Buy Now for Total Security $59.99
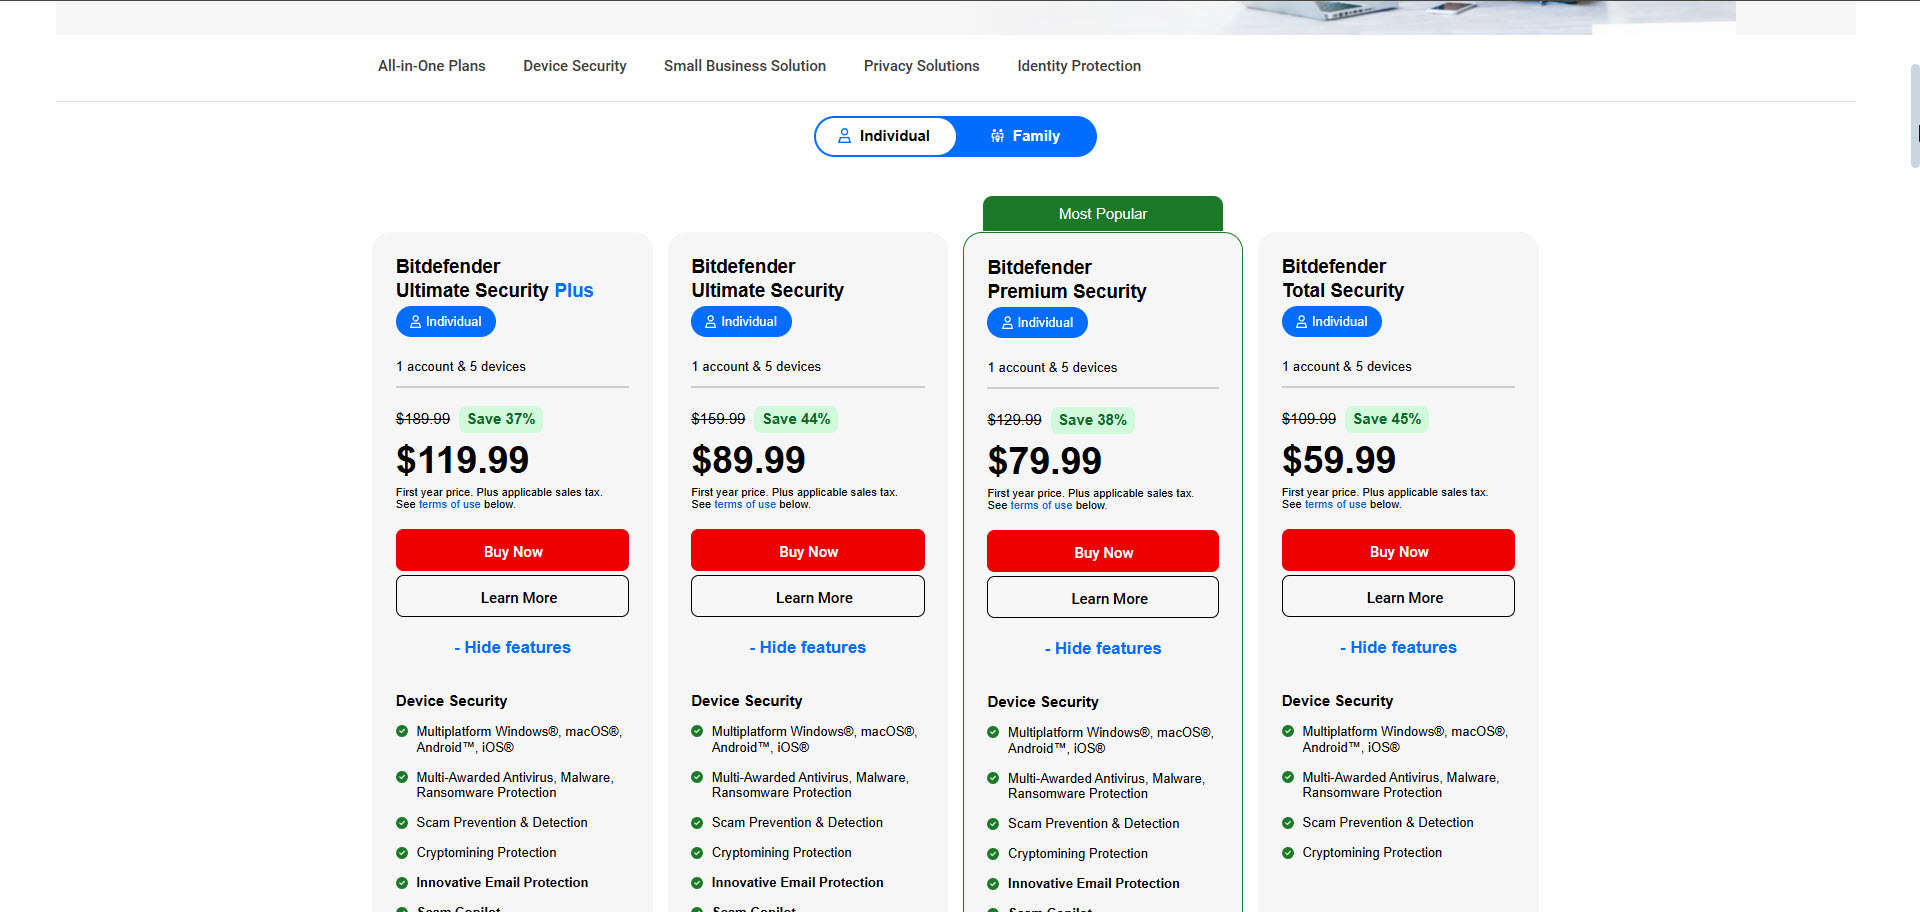Image resolution: width=1920 pixels, height=912 pixels. click(1398, 550)
